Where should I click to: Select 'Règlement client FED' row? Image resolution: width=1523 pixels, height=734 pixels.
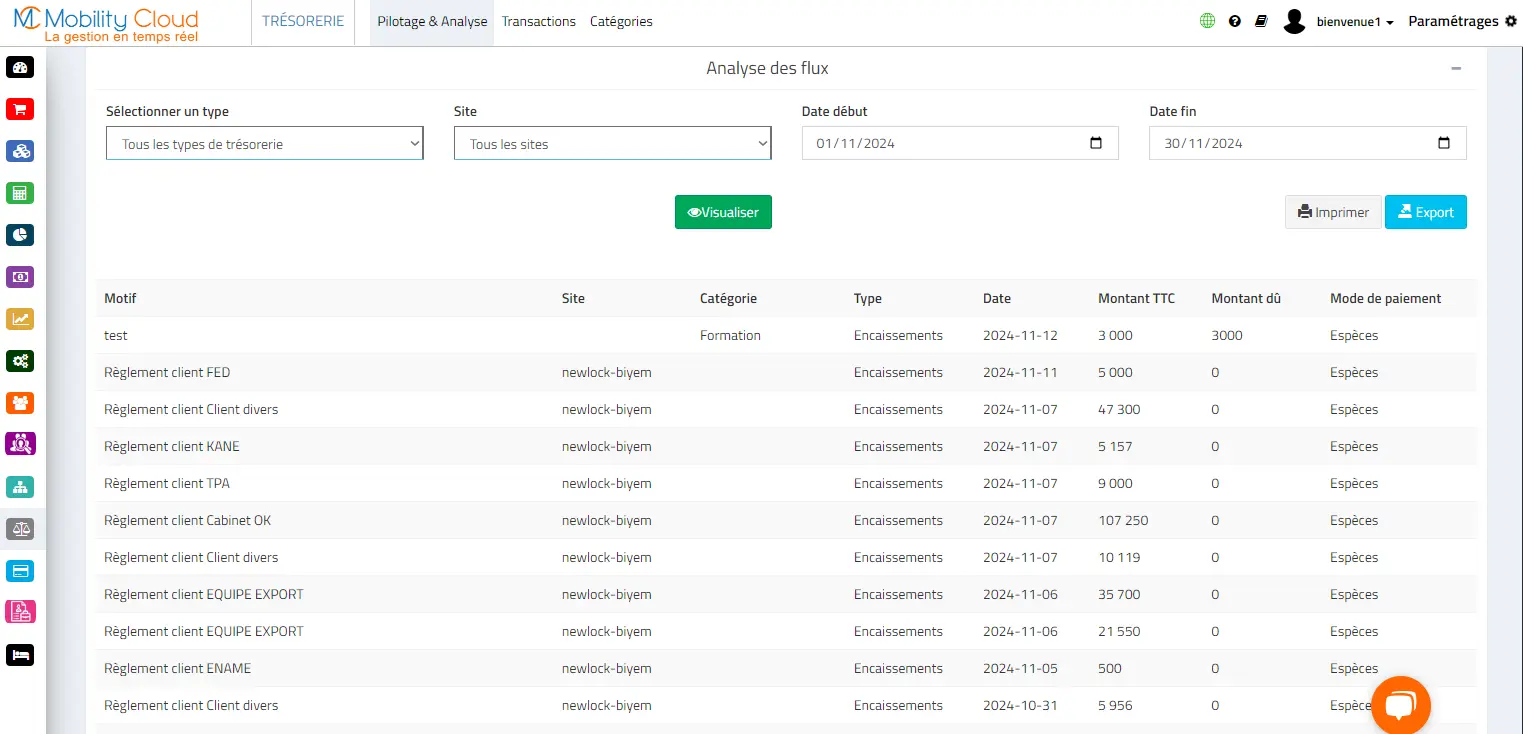pos(786,372)
